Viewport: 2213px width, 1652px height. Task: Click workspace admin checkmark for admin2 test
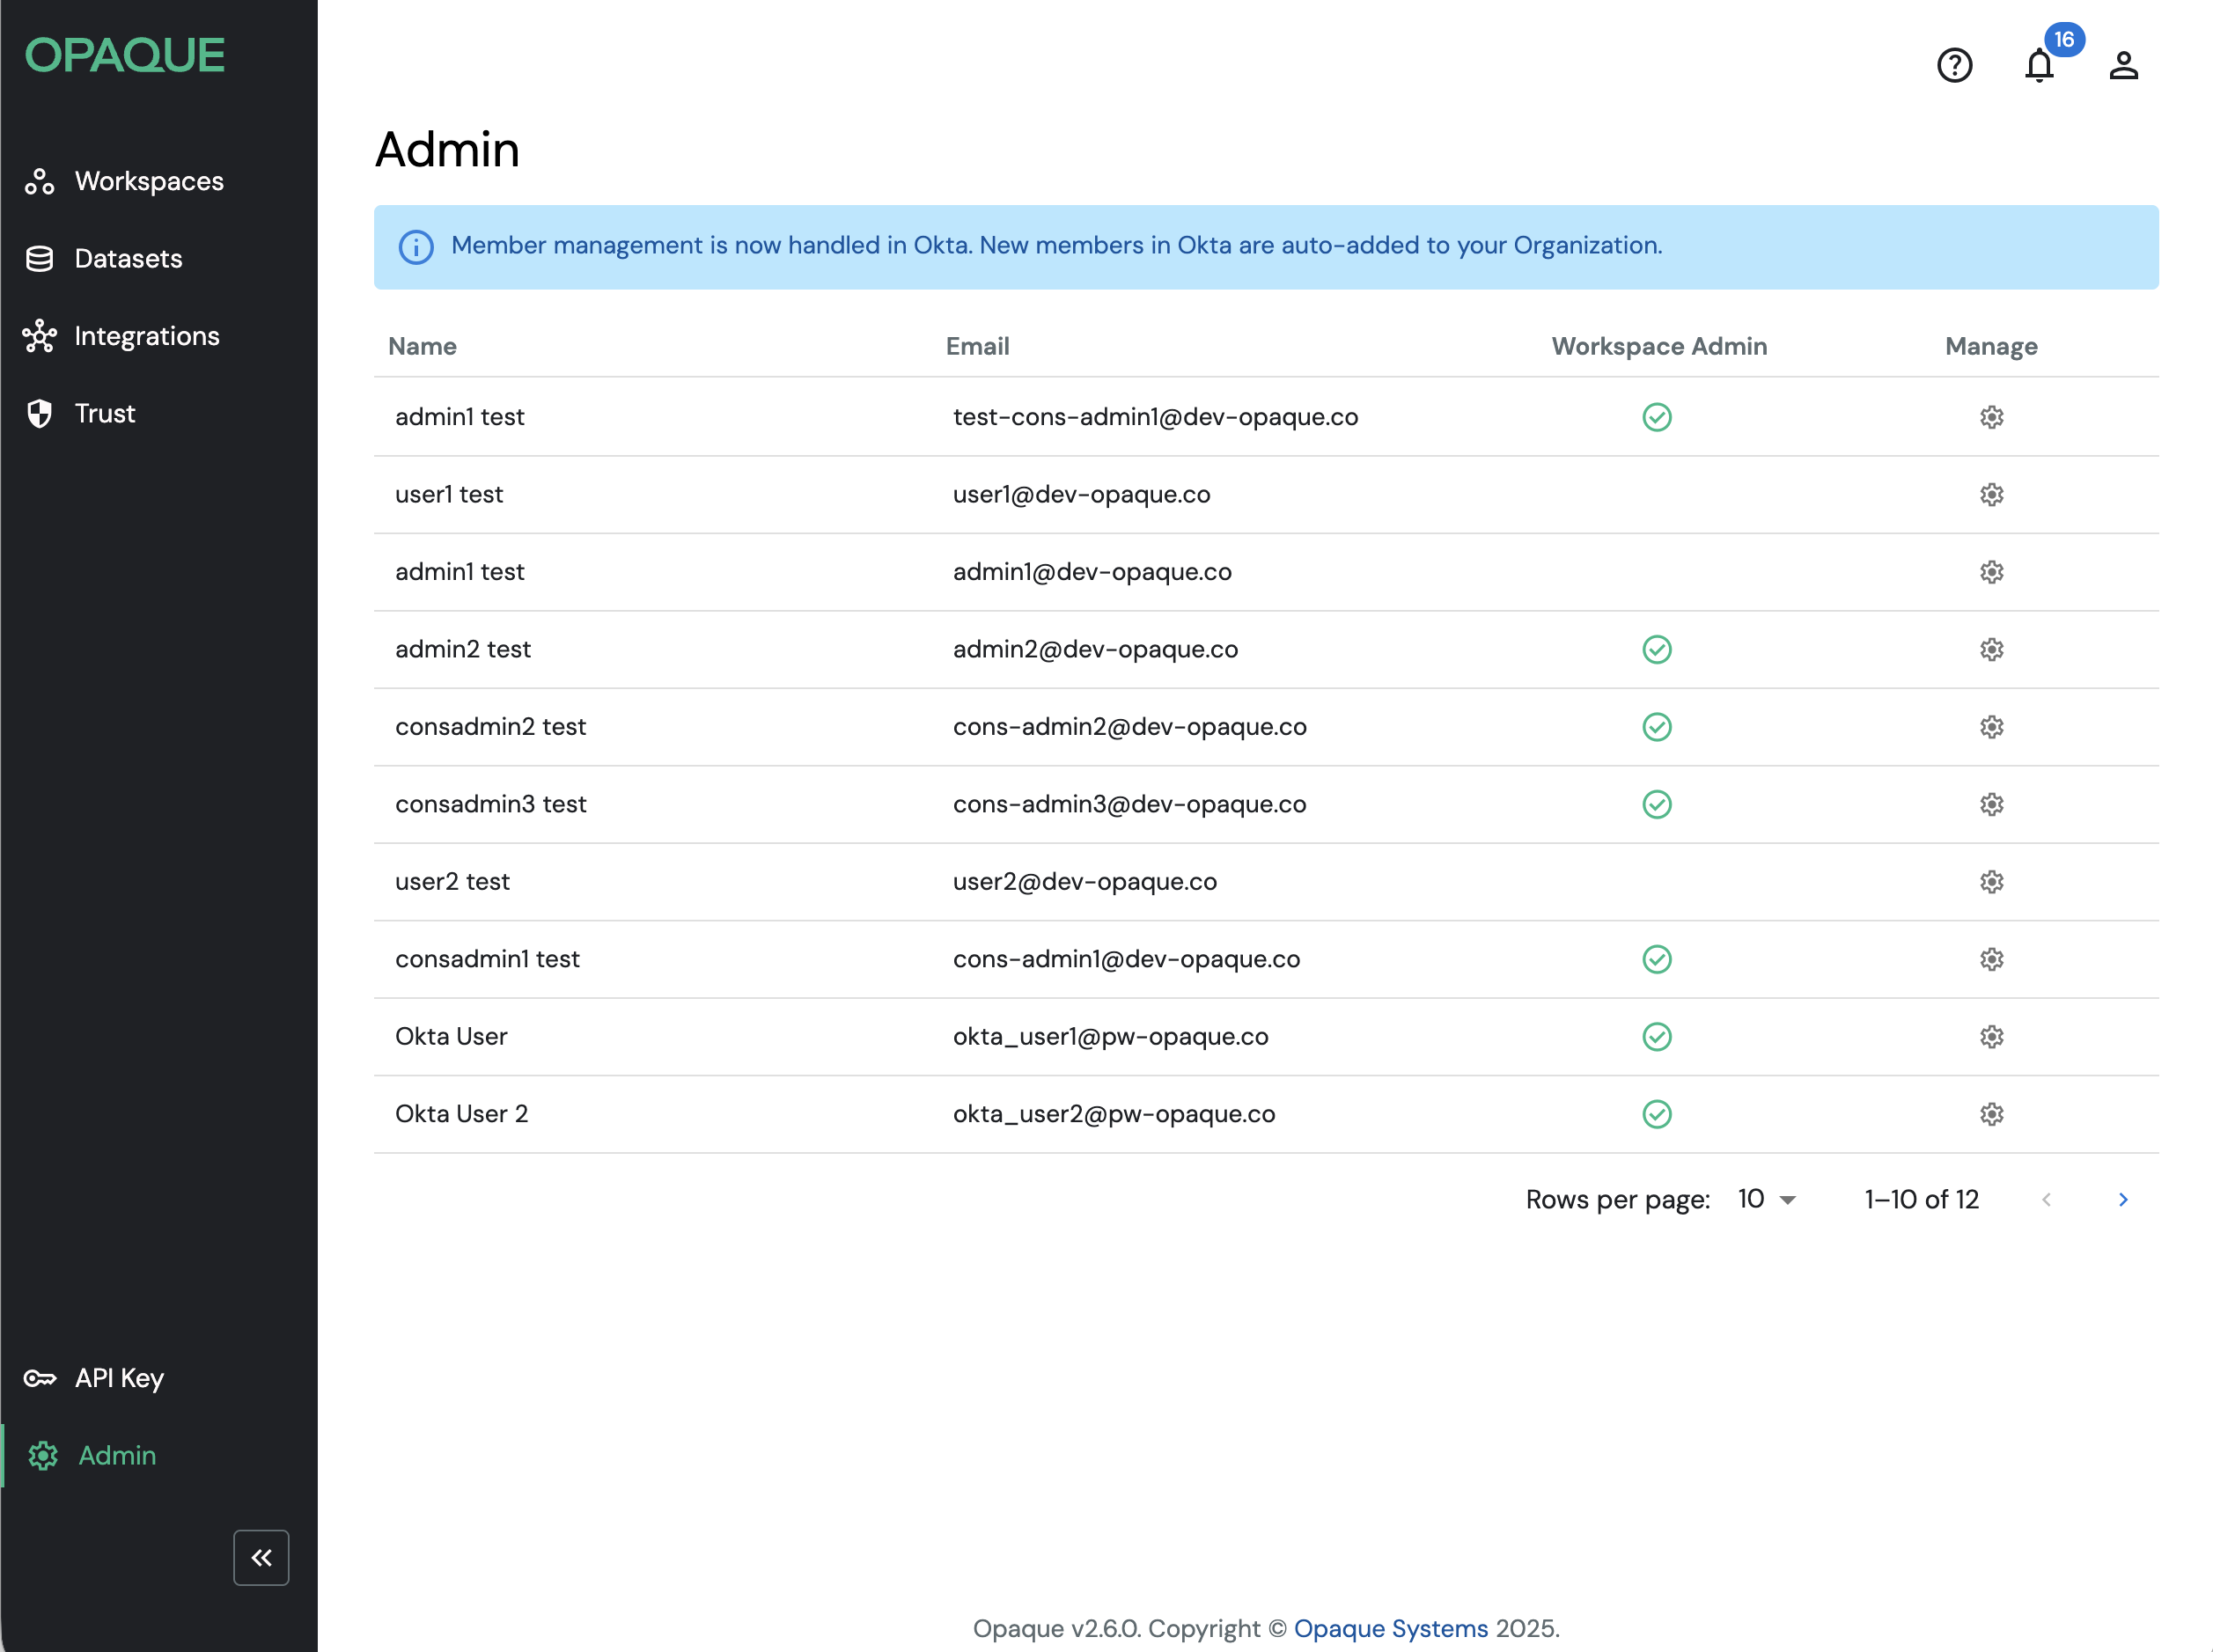pyautogui.click(x=1657, y=650)
